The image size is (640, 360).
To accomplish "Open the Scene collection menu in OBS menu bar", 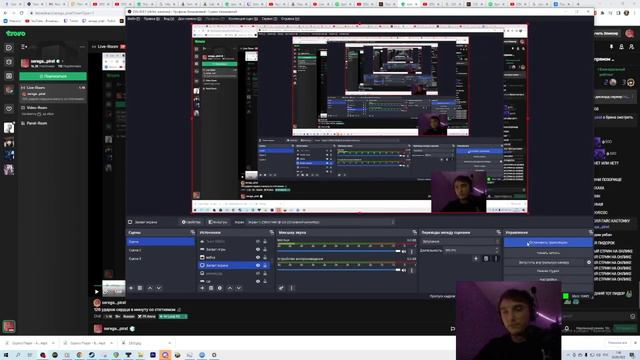I will pyautogui.click(x=243, y=19).
